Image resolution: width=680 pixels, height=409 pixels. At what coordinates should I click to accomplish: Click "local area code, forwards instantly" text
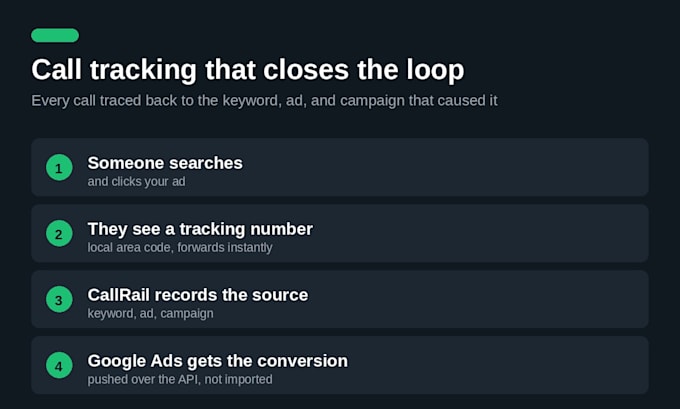coord(180,247)
